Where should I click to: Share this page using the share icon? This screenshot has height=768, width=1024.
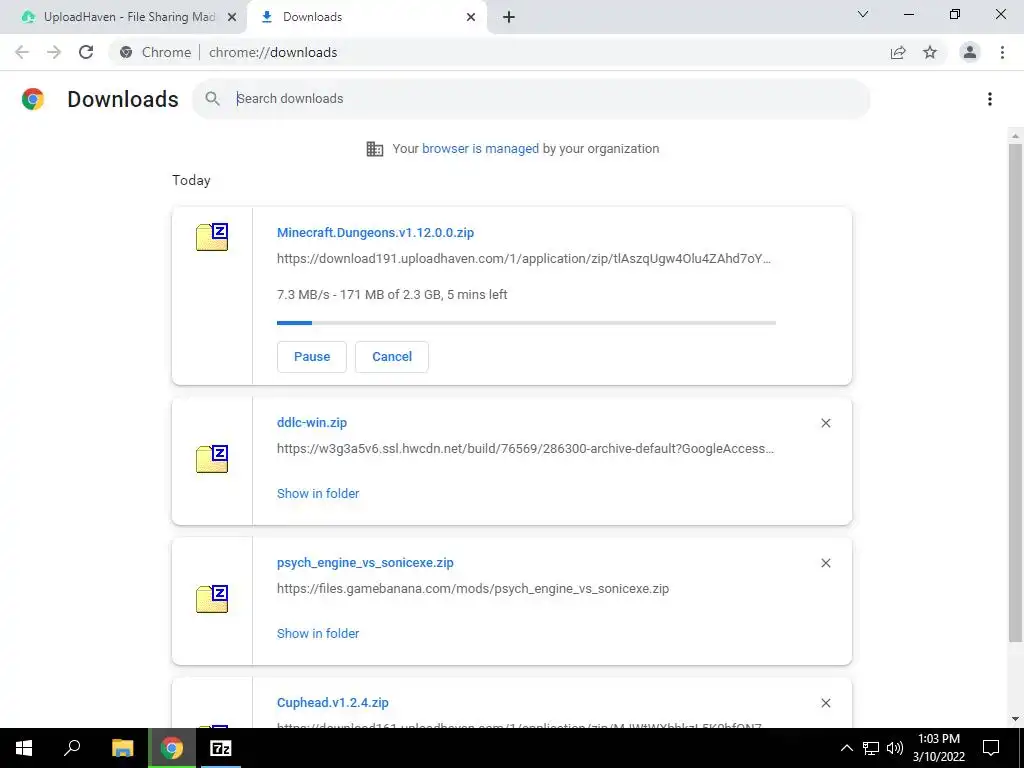(898, 52)
